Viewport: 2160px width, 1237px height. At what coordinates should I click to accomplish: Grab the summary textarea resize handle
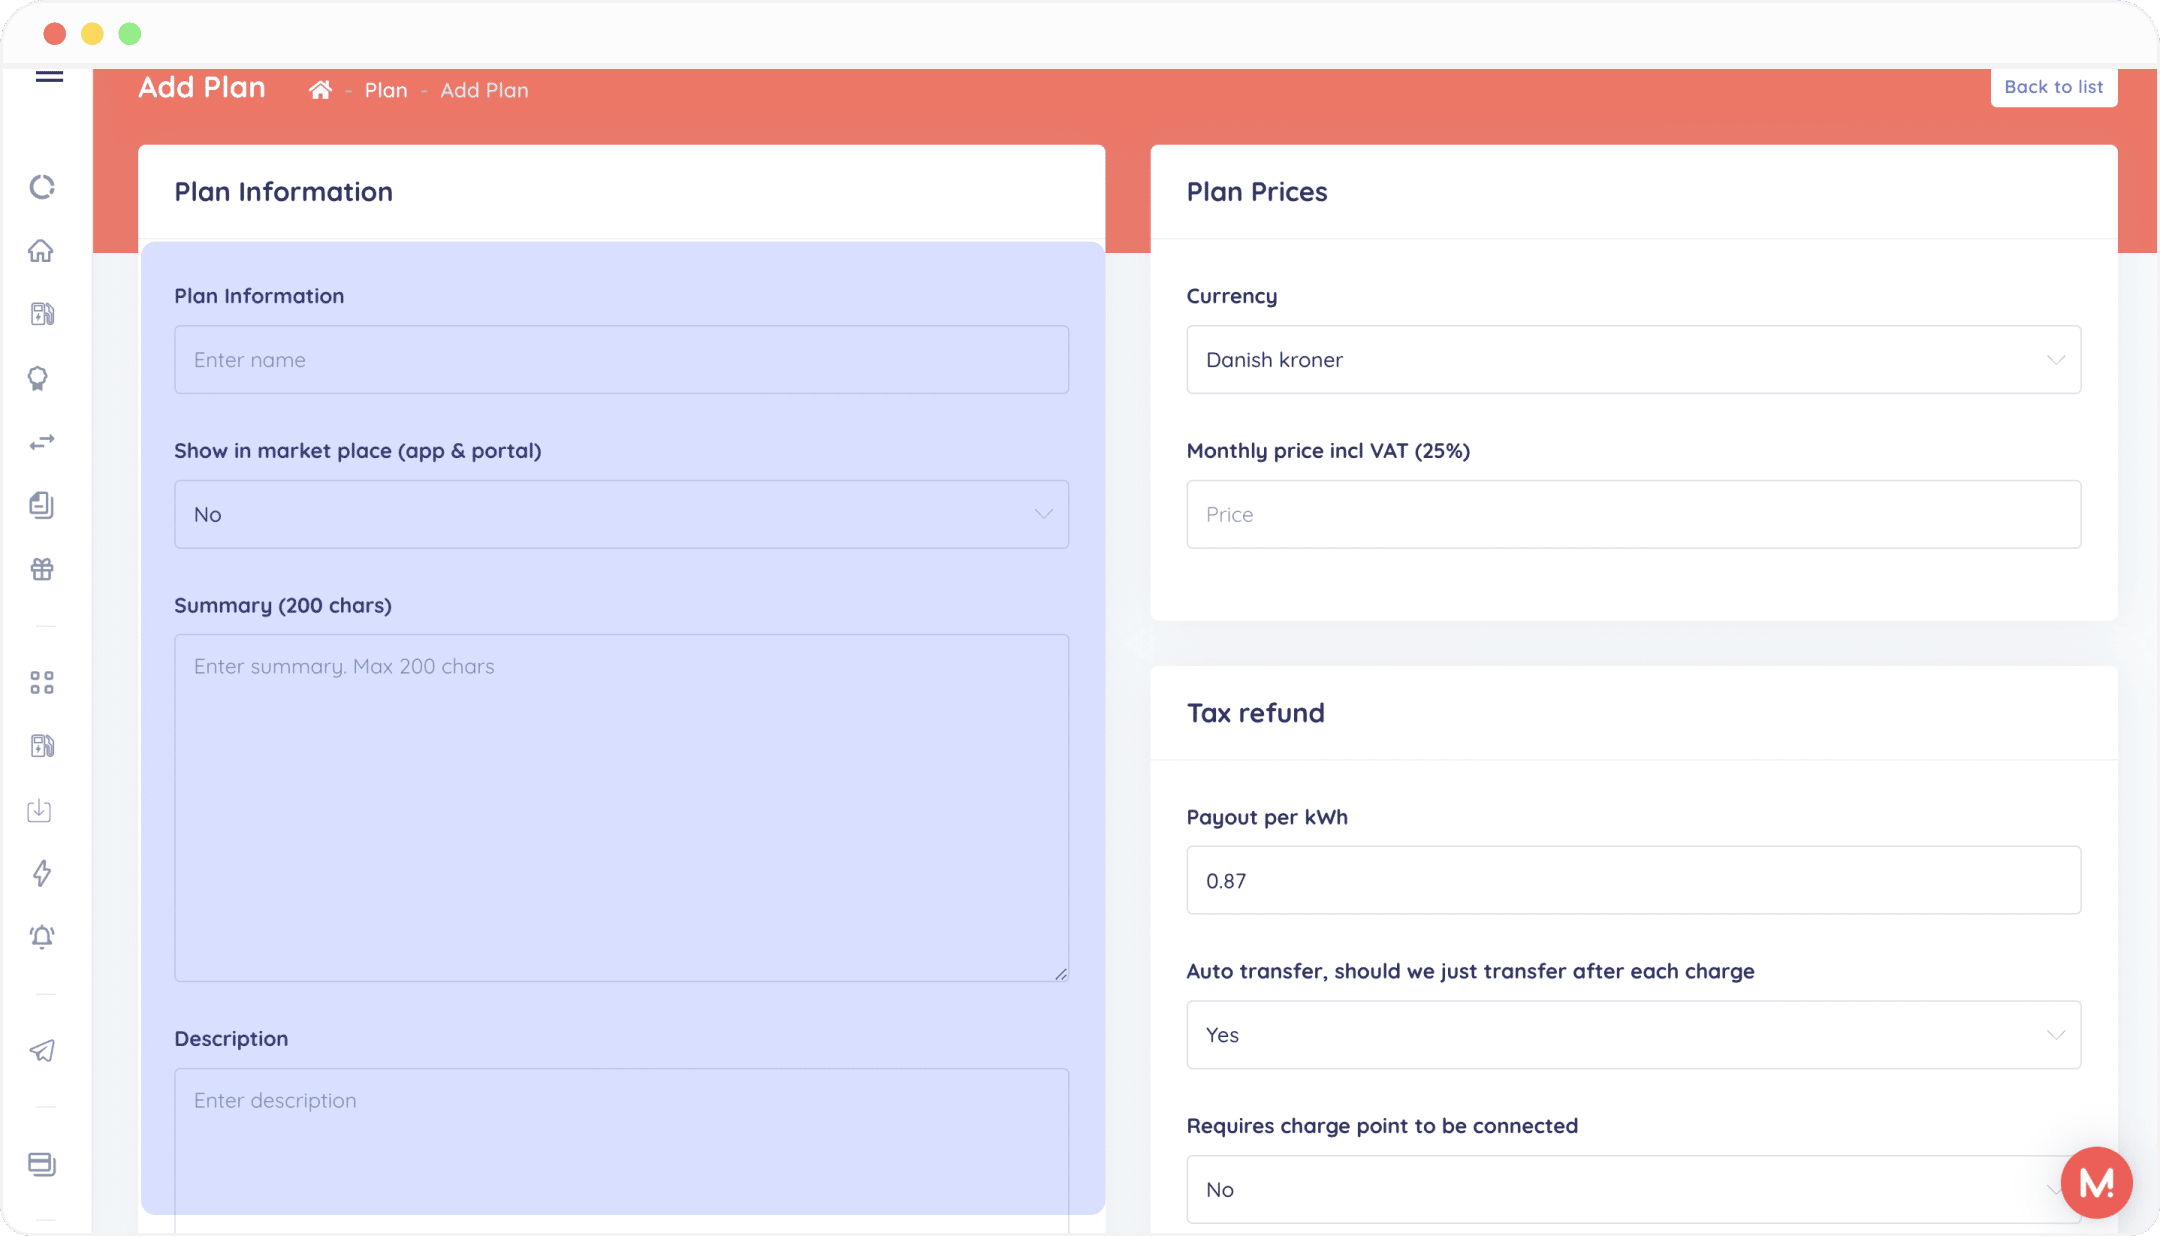(1061, 974)
